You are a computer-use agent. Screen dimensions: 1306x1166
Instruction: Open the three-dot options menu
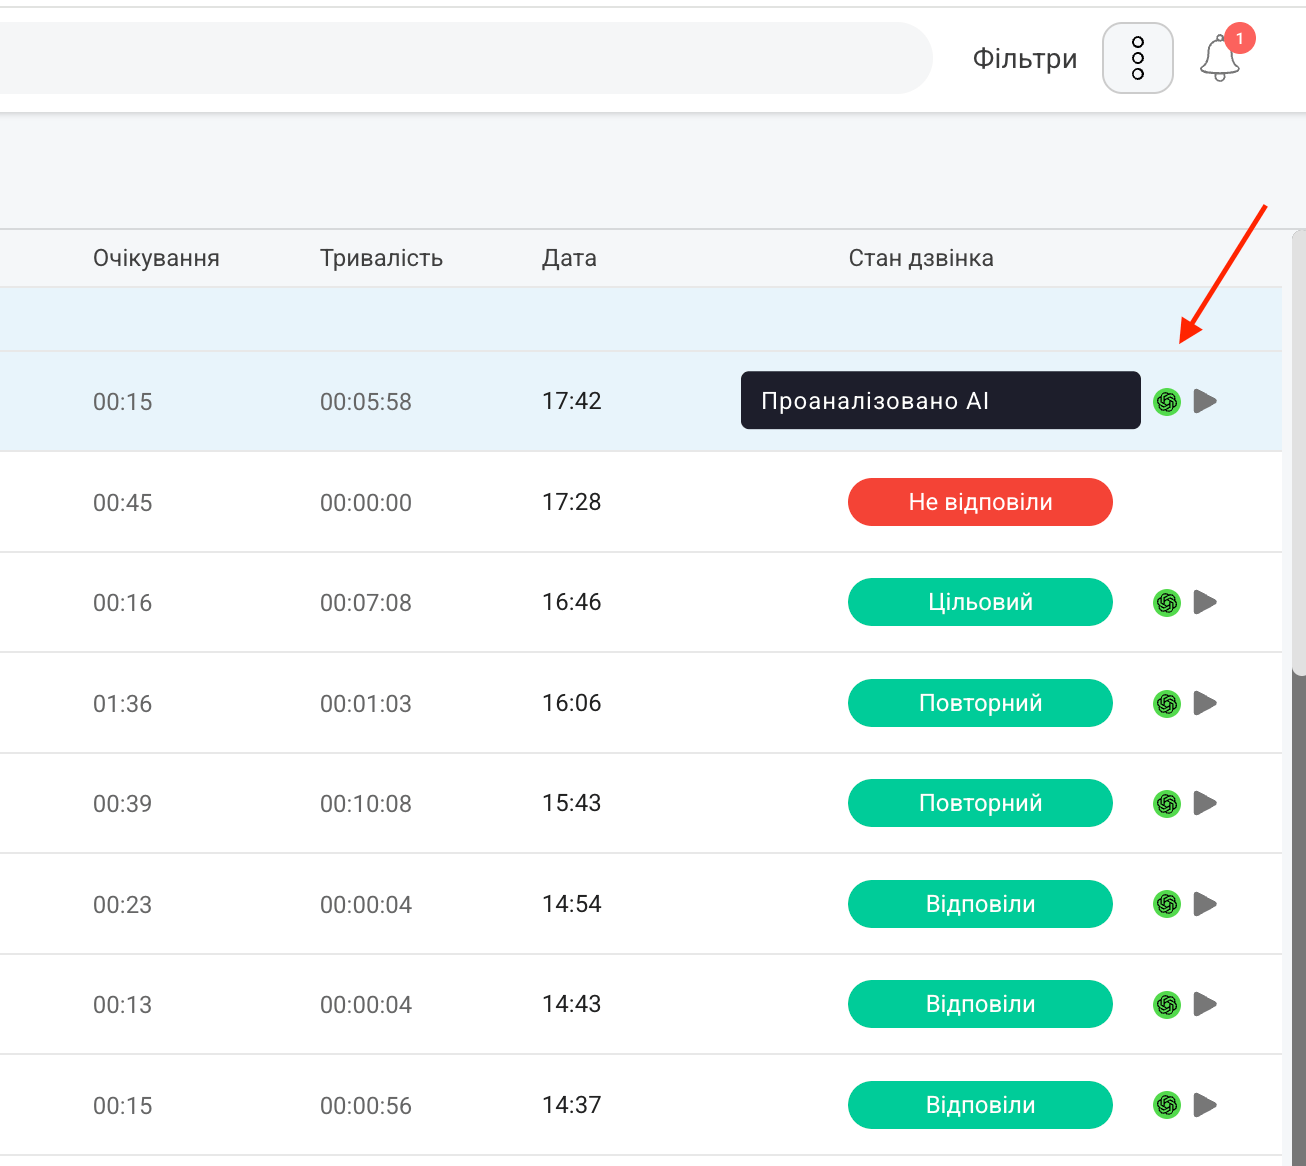(1137, 58)
